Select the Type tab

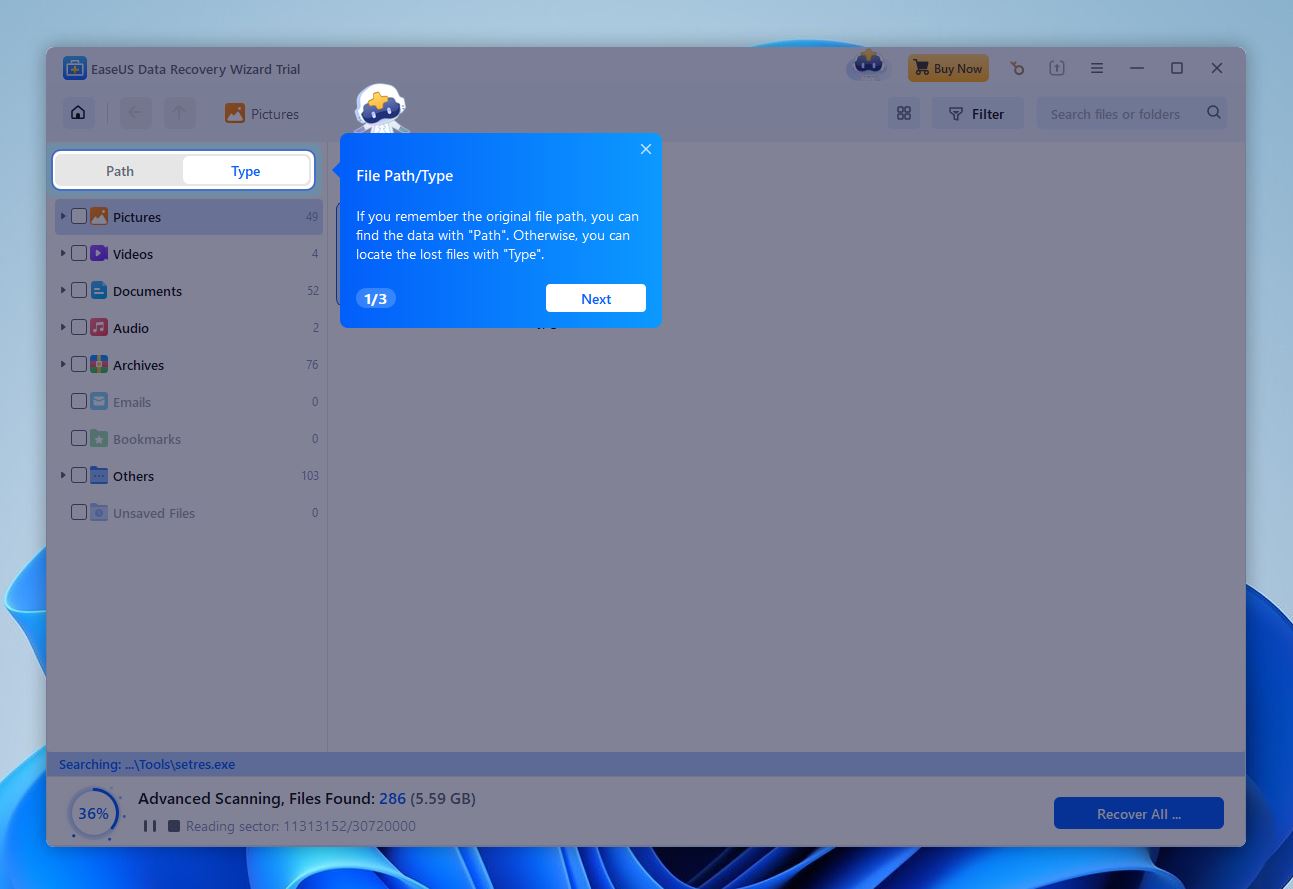click(245, 170)
